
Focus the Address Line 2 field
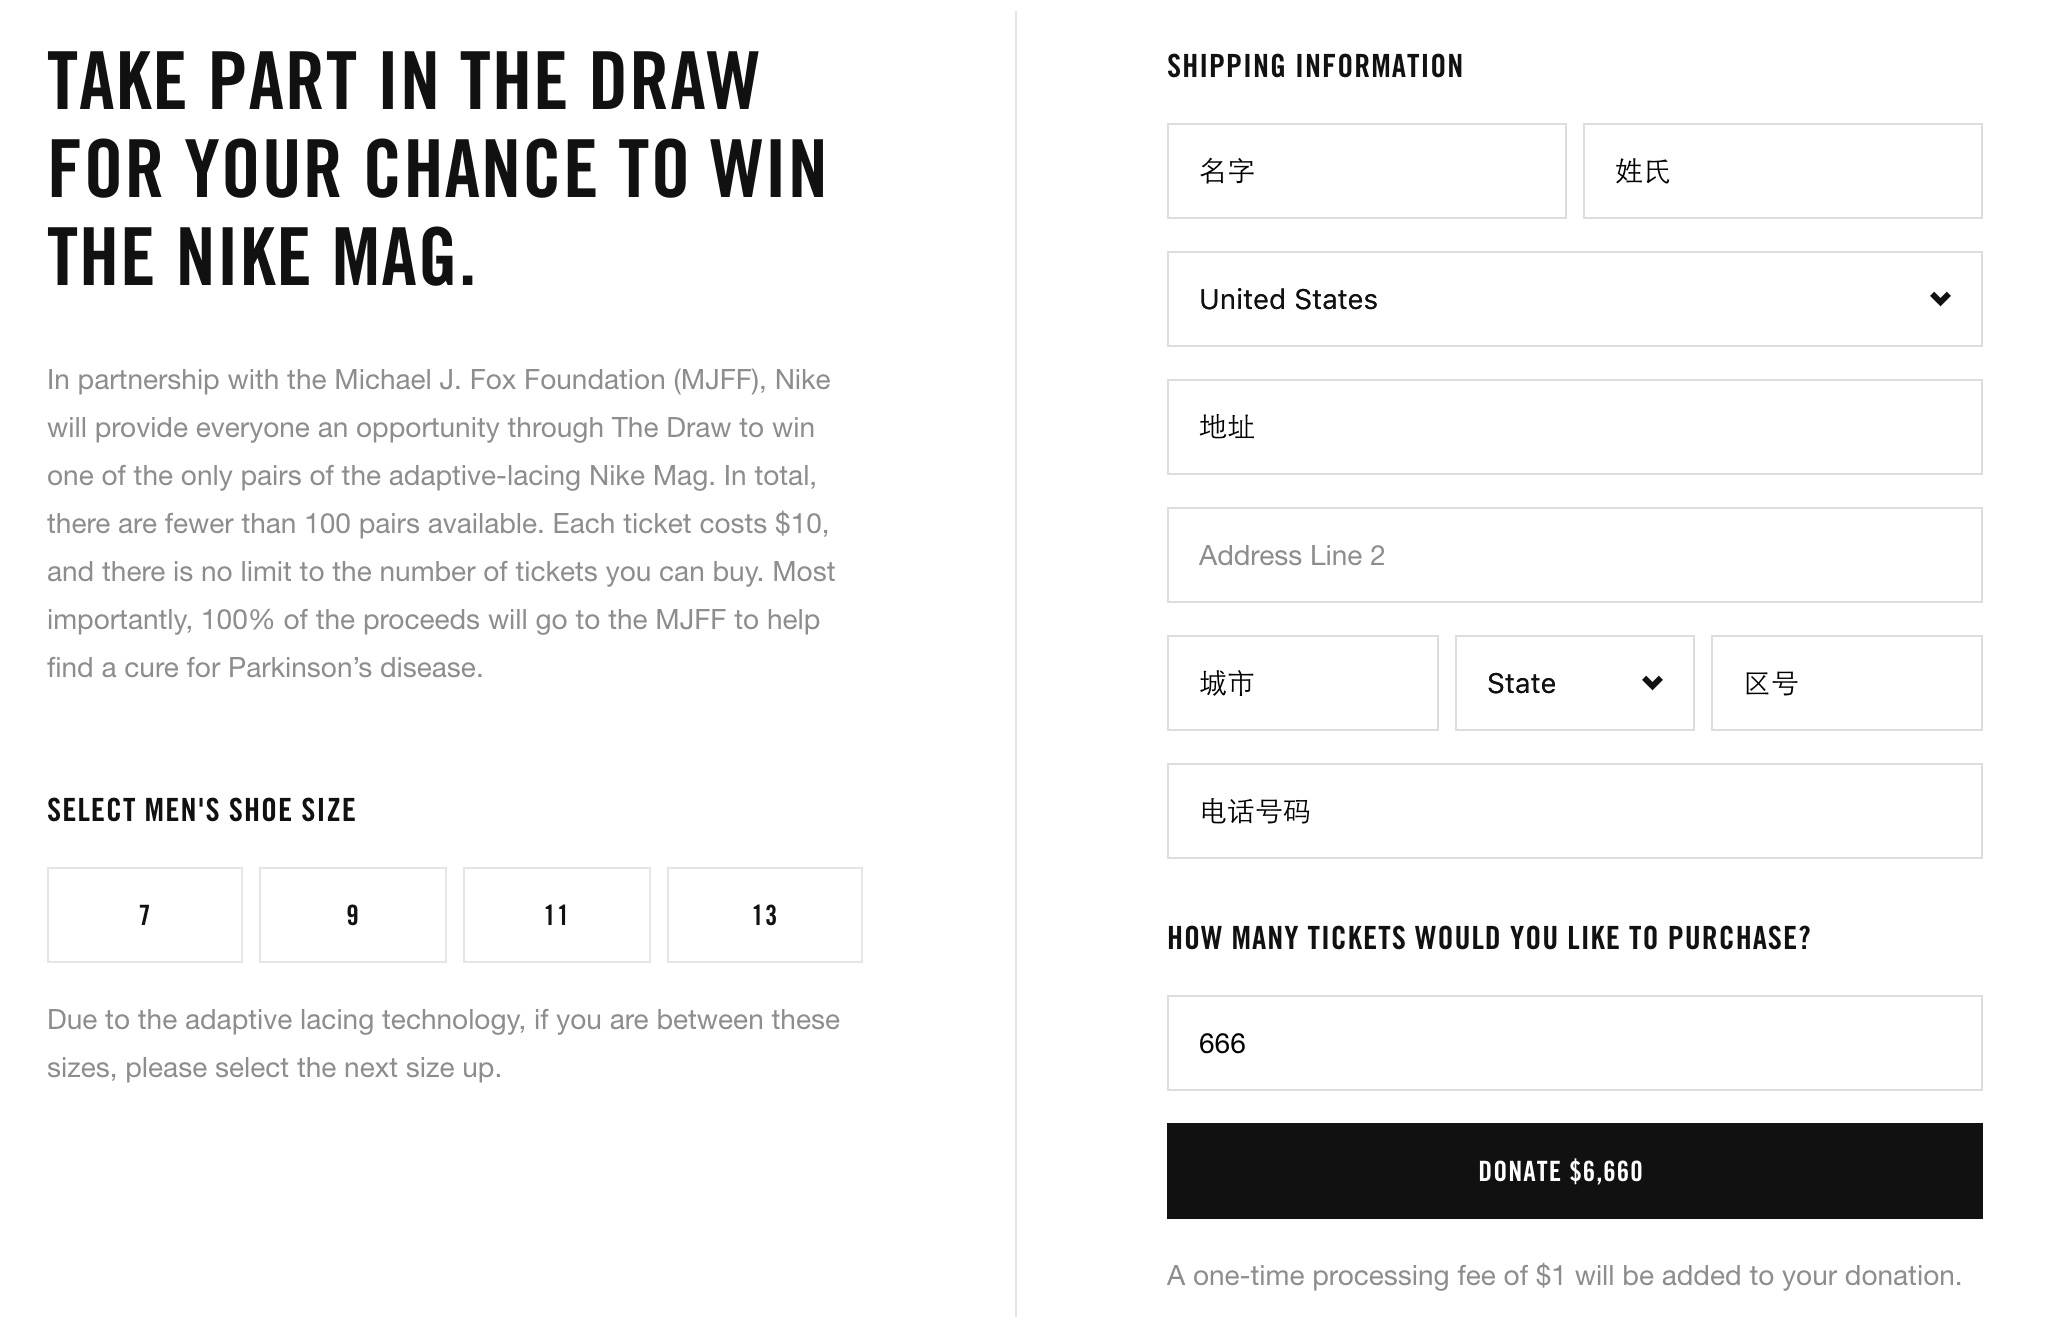[1574, 555]
